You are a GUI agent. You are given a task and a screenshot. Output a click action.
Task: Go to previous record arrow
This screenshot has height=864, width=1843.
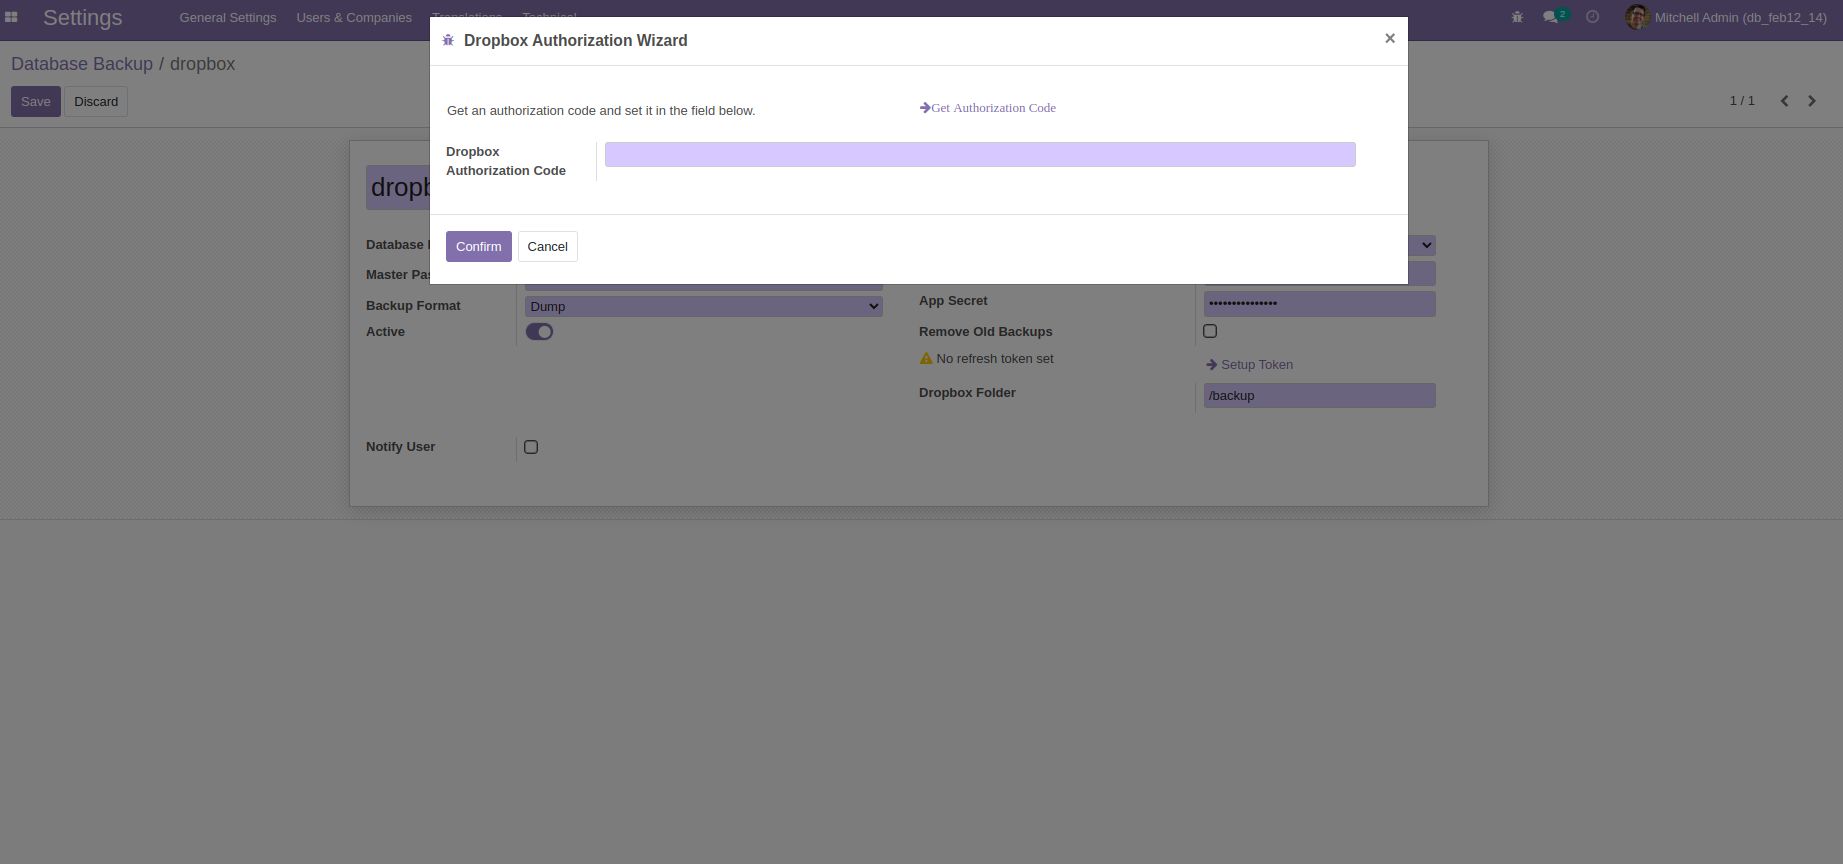pyautogui.click(x=1784, y=101)
